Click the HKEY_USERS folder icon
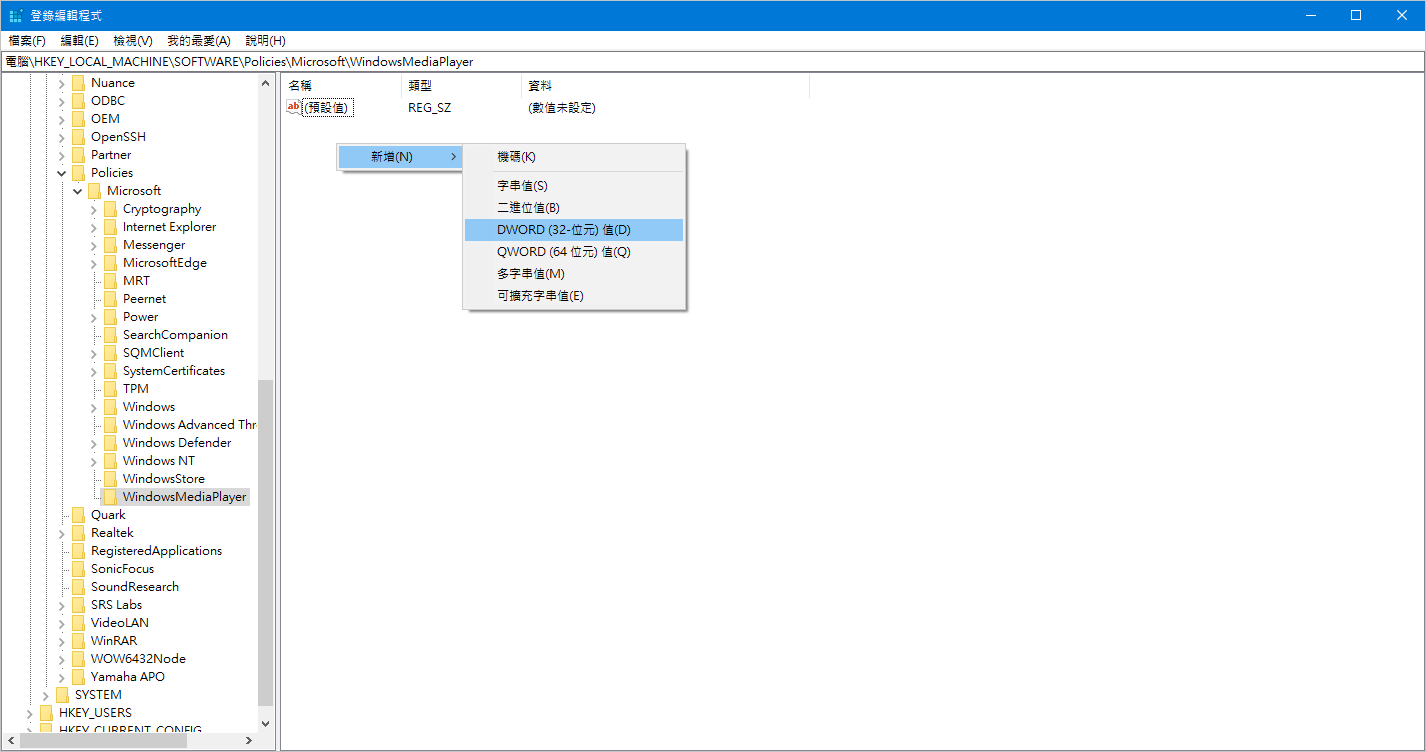The height and width of the screenshot is (752, 1426). [x=47, y=713]
